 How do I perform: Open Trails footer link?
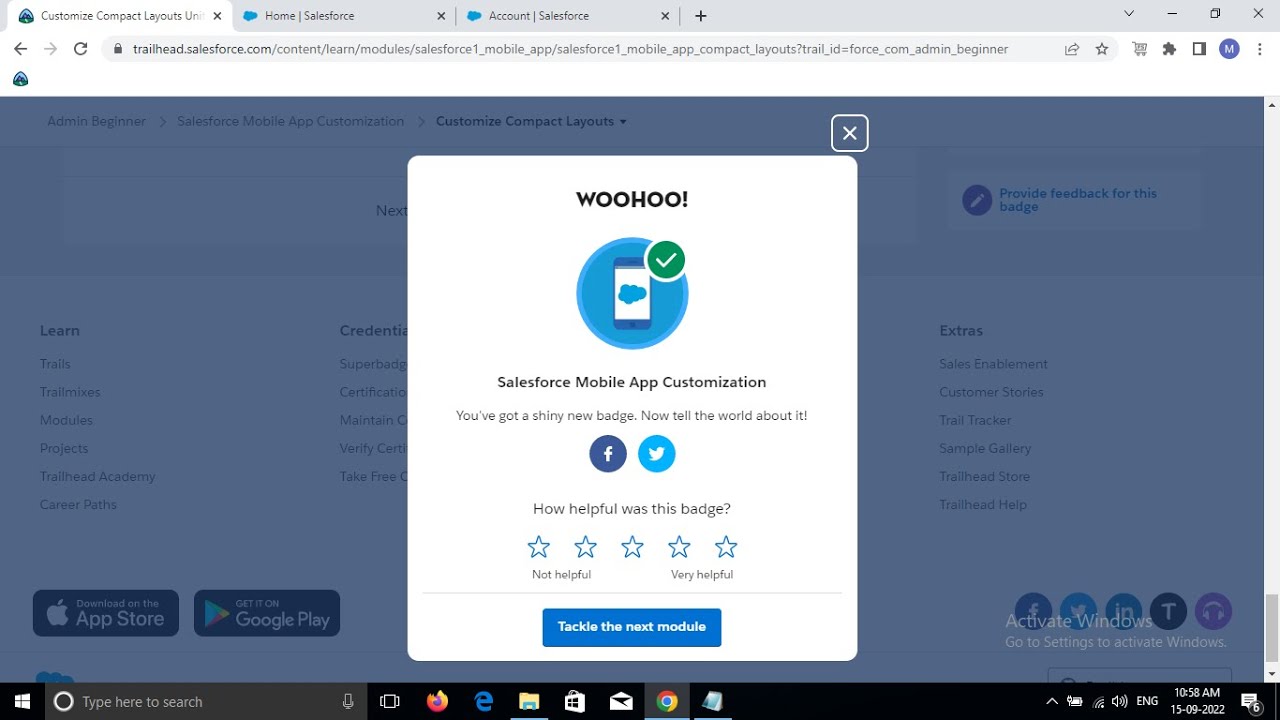coord(55,364)
